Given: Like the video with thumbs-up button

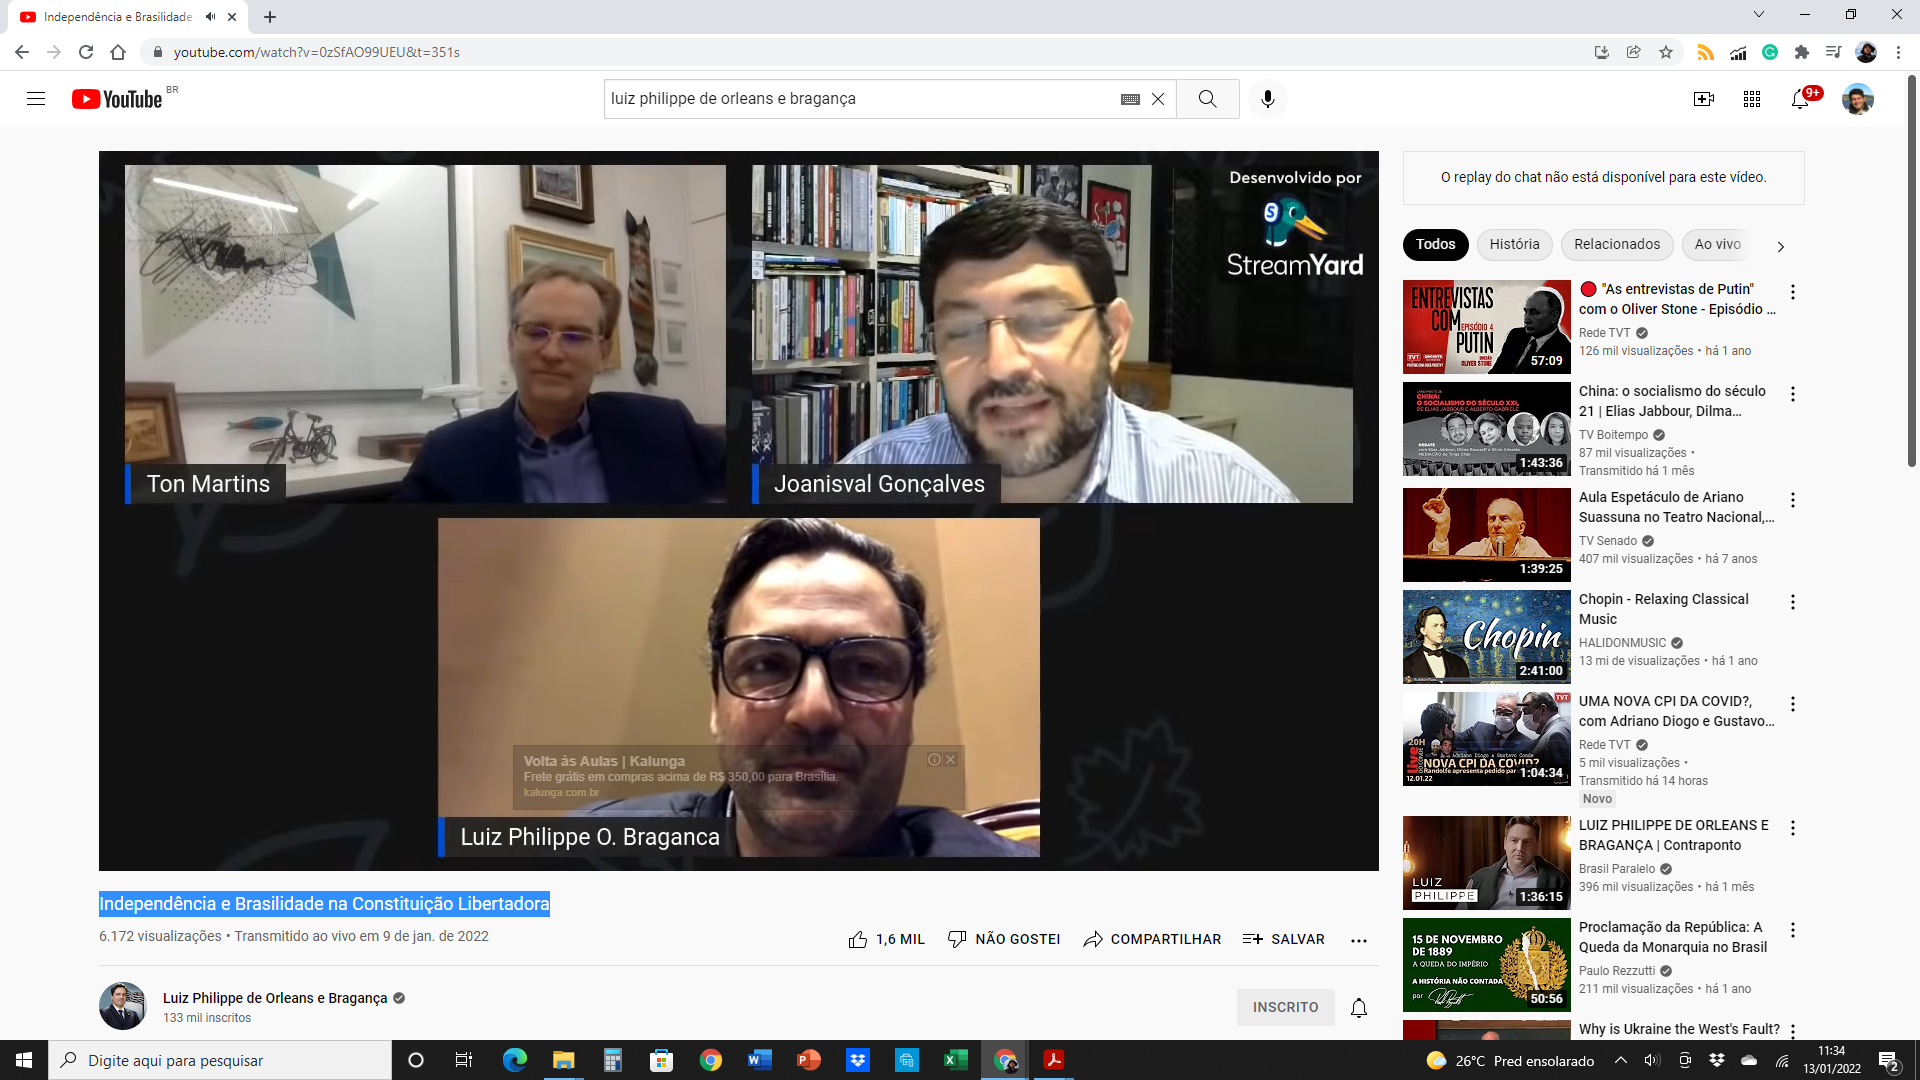Looking at the screenshot, I should [x=858, y=939].
